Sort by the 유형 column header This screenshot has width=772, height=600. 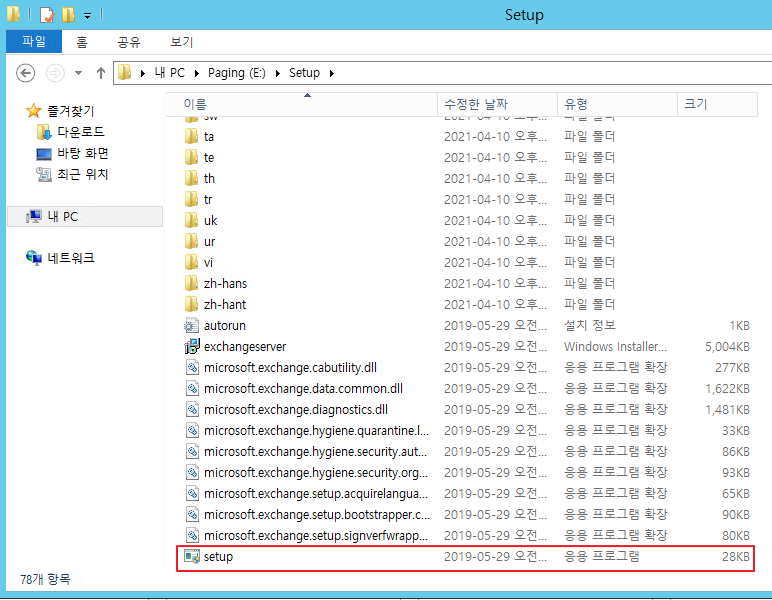[x=617, y=104]
